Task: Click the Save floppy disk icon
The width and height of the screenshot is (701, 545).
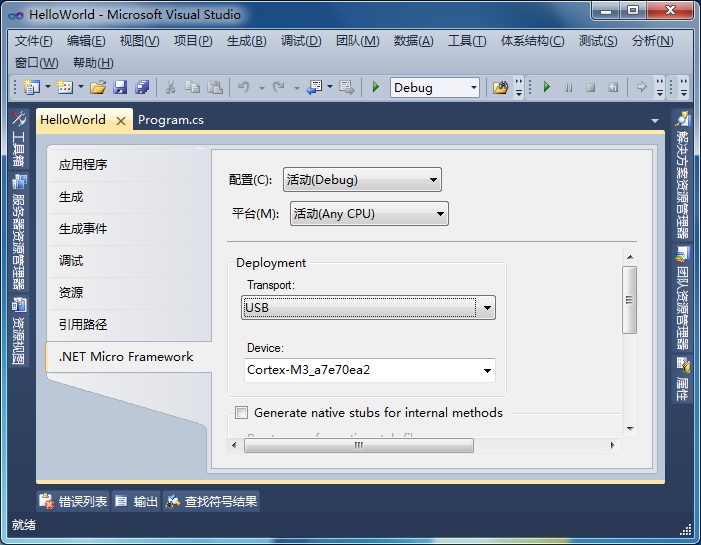Action: 120,87
